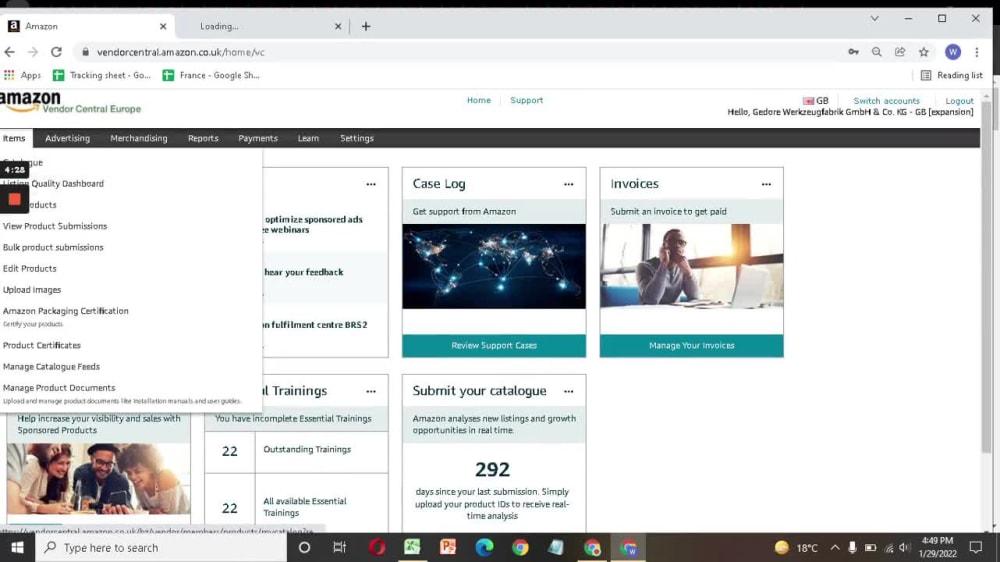The height and width of the screenshot is (562, 1000).
Task: Open the notification center icon
Action: tap(975, 547)
